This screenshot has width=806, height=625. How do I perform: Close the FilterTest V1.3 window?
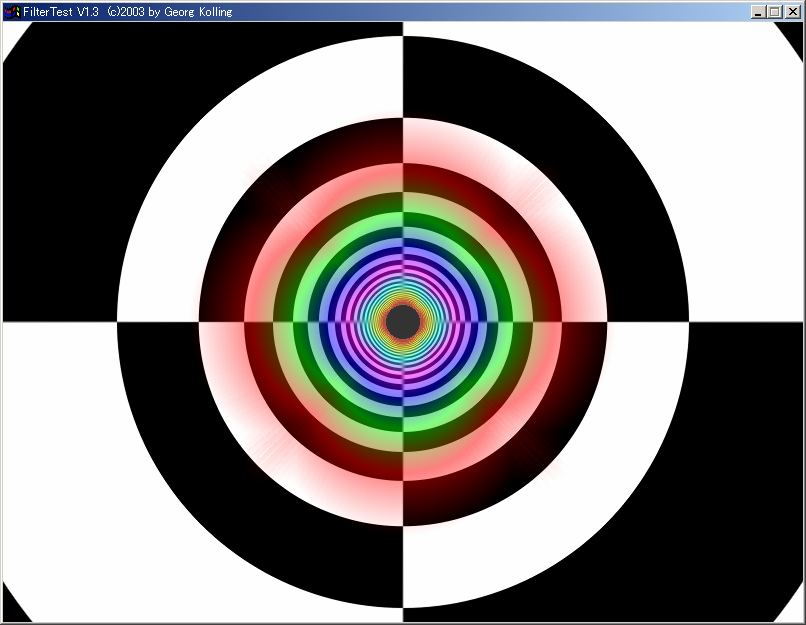pos(793,12)
